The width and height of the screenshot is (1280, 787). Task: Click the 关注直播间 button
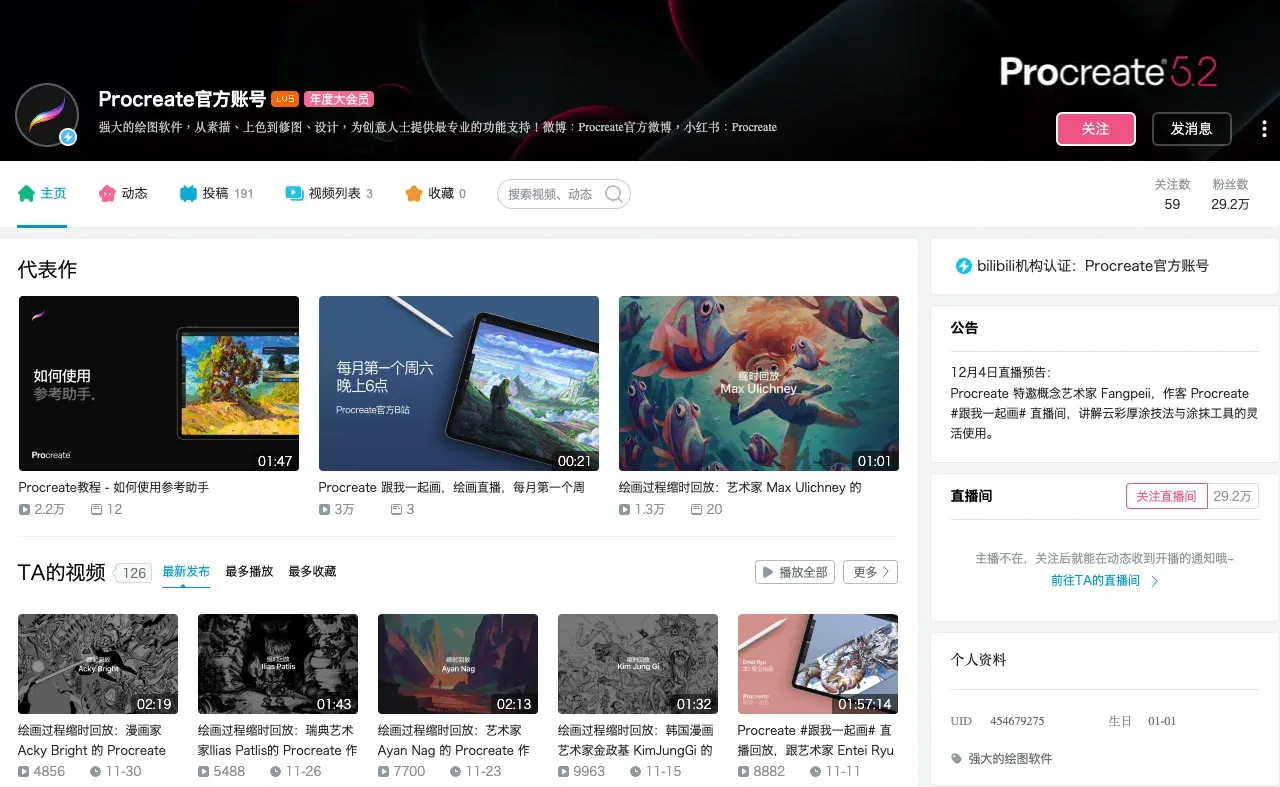[1166, 496]
